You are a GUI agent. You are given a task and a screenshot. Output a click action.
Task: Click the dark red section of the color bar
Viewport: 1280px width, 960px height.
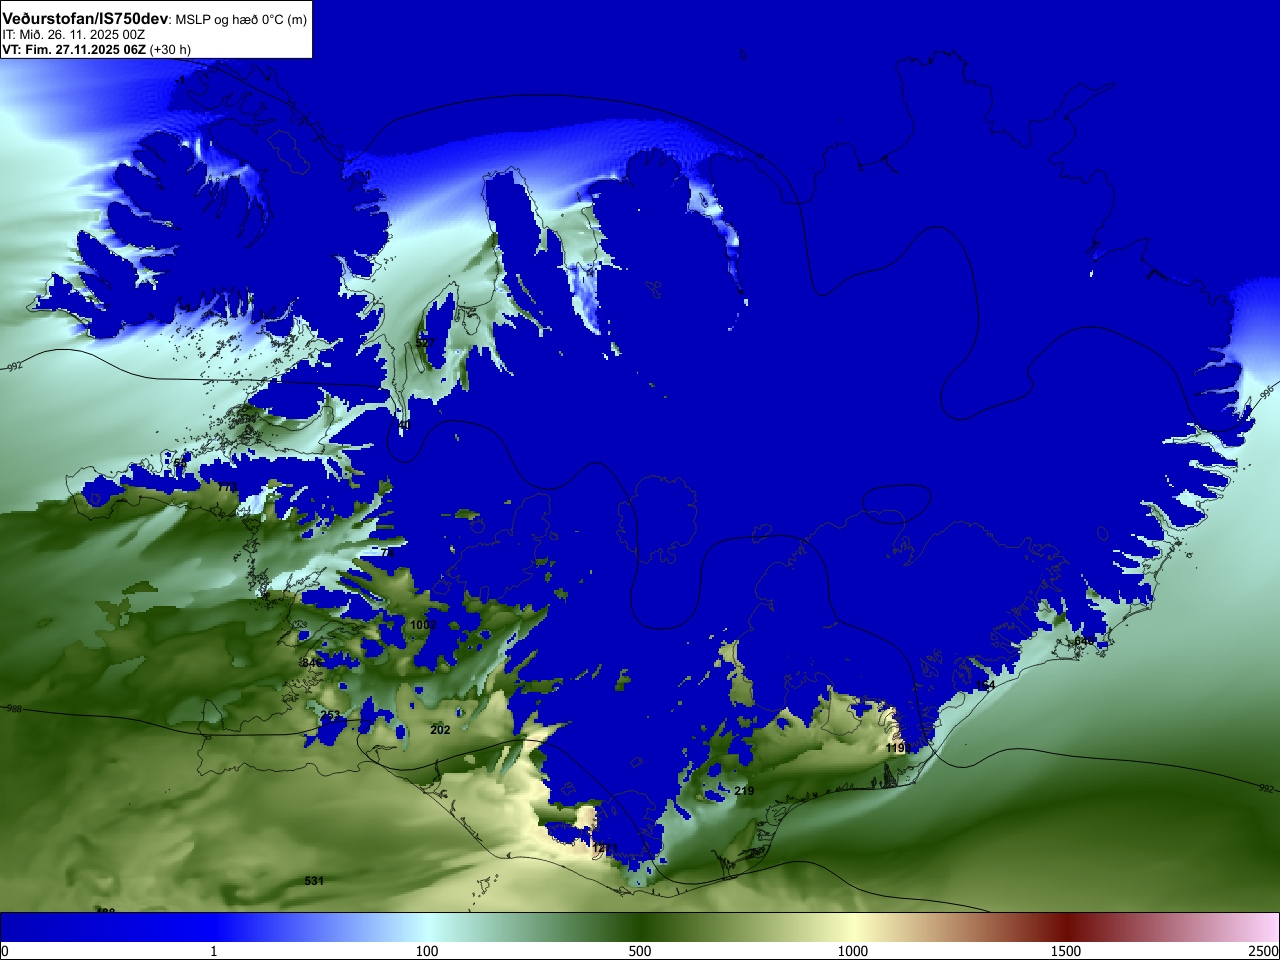pyautogui.click(x=1066, y=927)
